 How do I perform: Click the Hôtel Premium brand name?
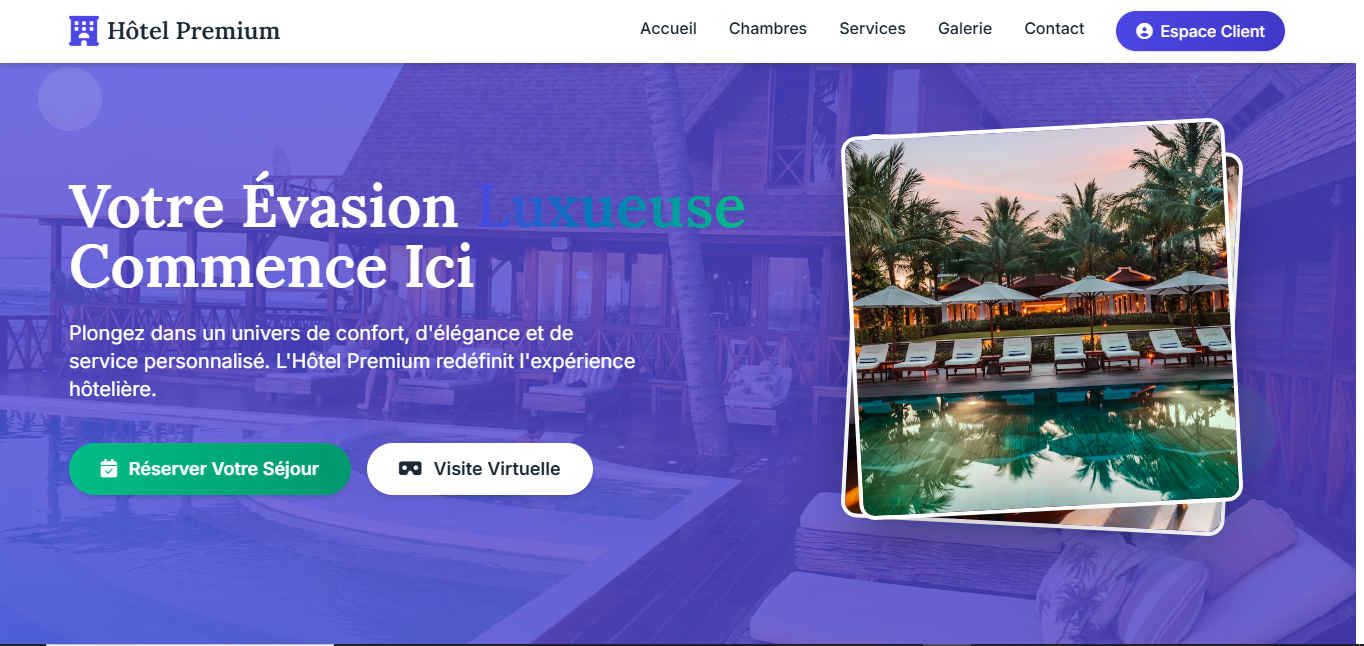pos(194,31)
